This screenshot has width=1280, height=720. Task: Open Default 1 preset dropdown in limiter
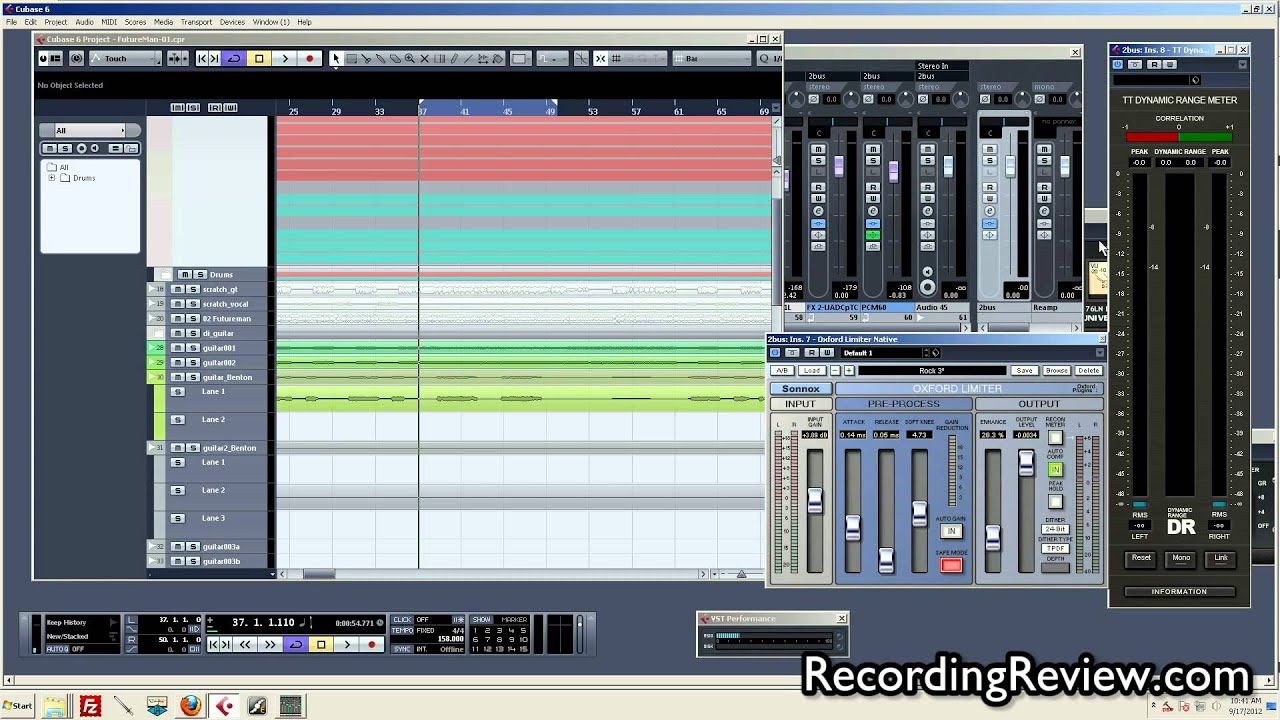coord(884,353)
